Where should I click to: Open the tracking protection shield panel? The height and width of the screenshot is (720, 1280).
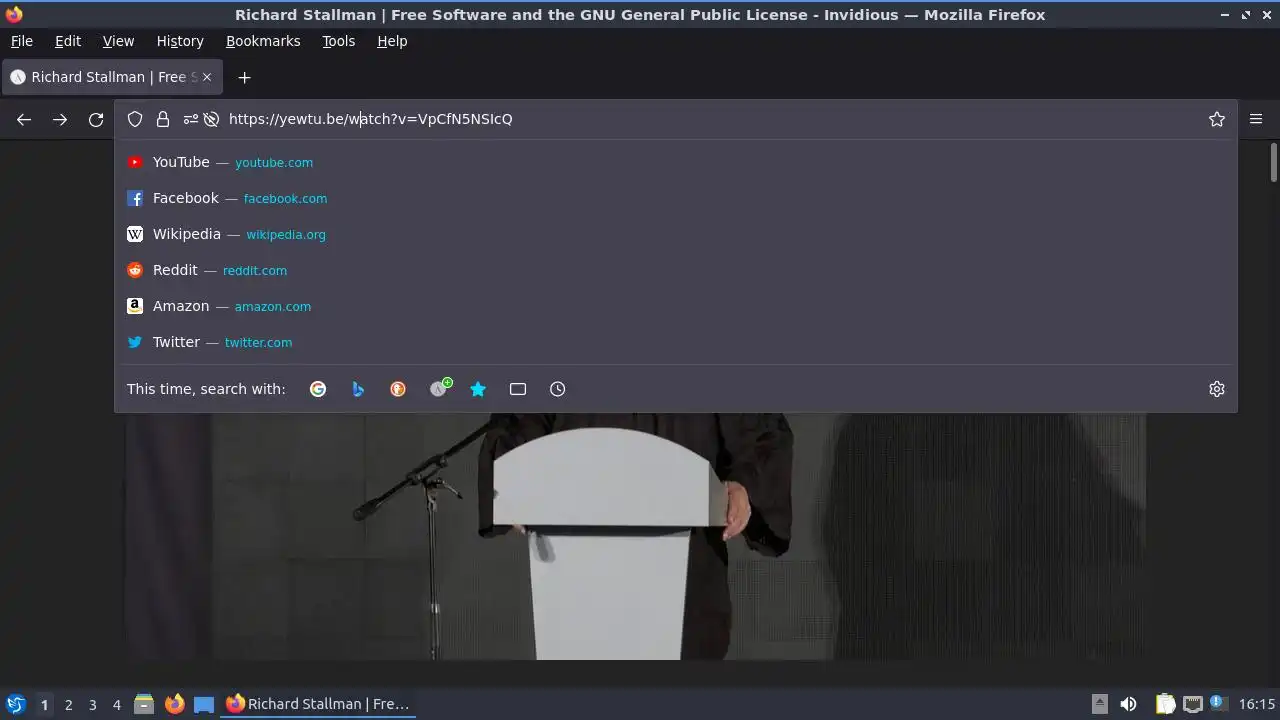[135, 119]
